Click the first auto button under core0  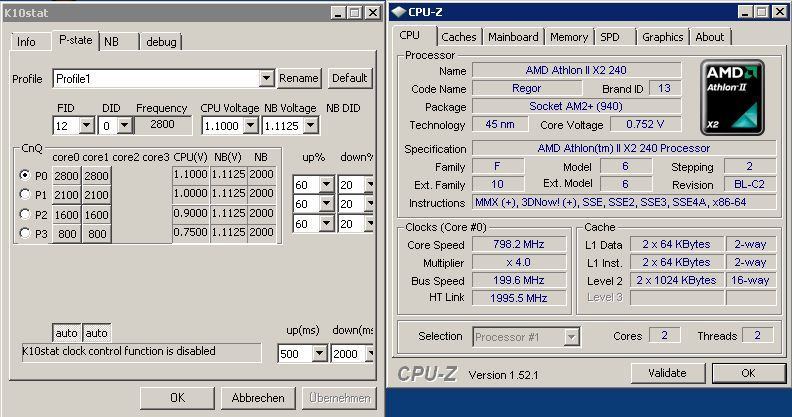point(66,333)
